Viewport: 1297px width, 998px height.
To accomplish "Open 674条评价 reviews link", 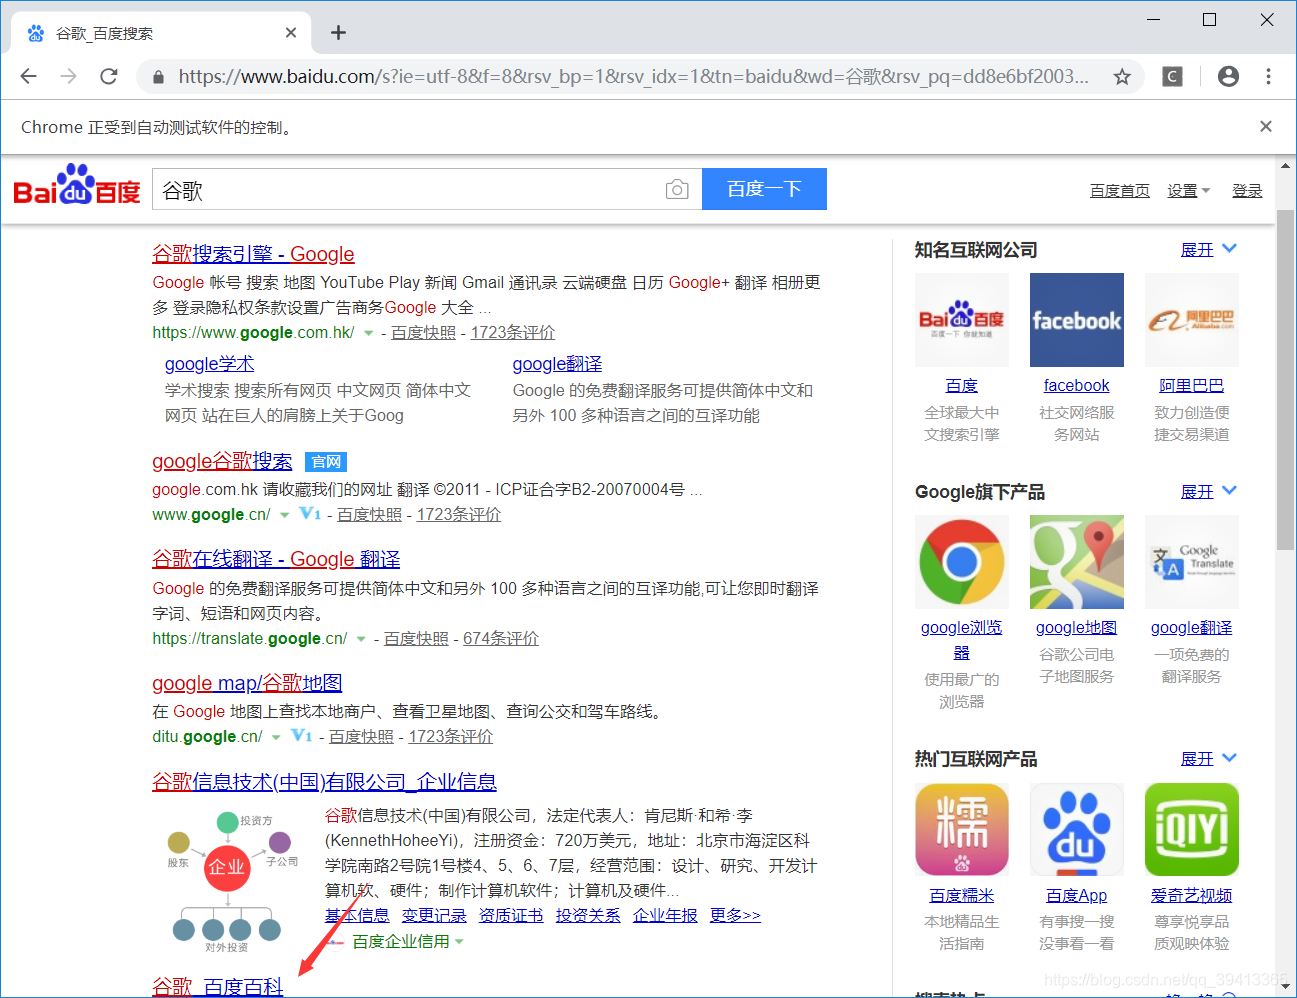I will pos(500,639).
